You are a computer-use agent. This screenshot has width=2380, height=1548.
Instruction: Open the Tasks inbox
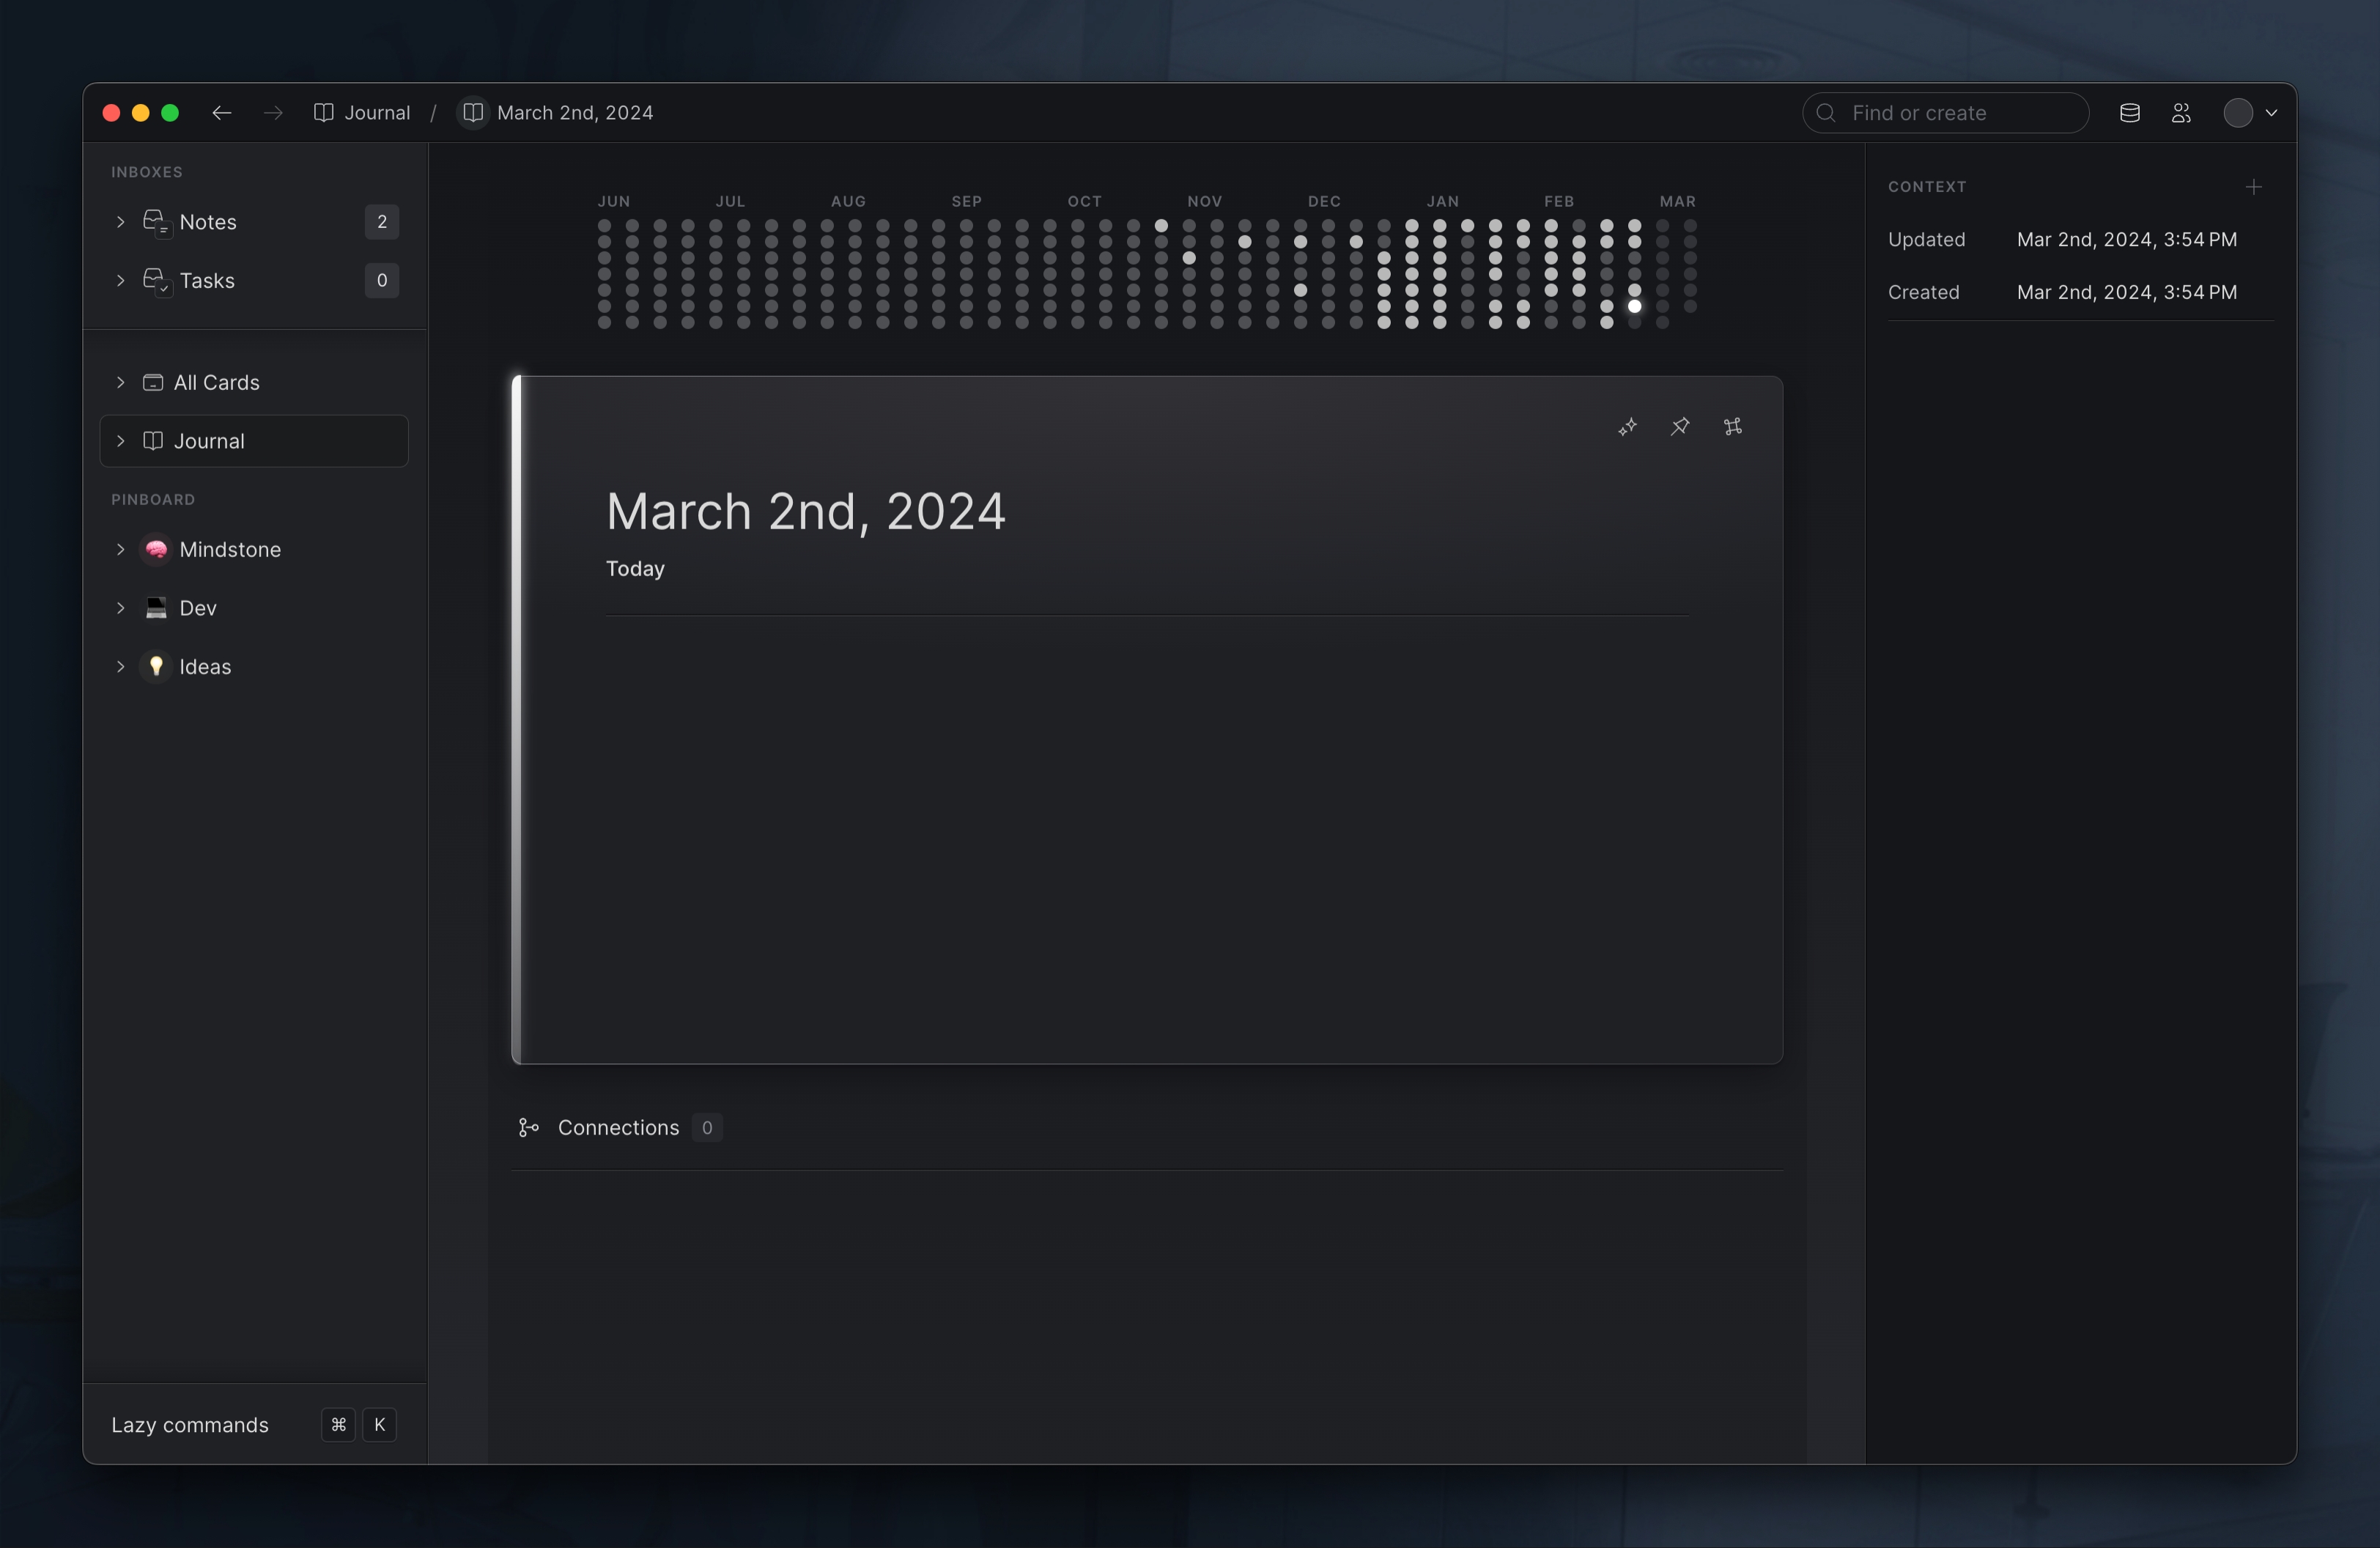tap(254, 281)
